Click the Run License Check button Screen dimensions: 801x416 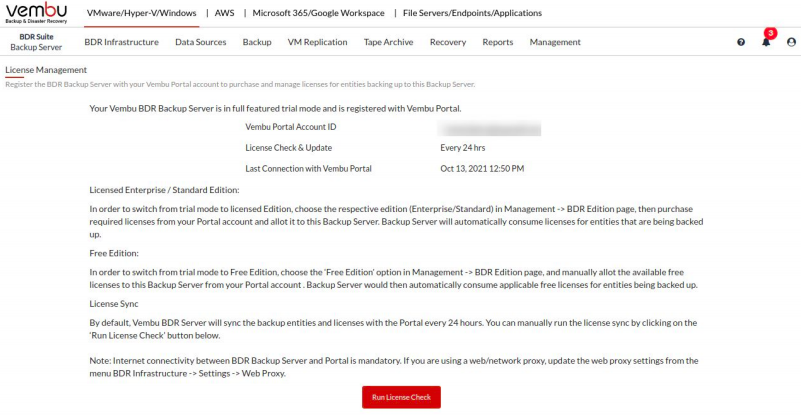click(x=401, y=397)
